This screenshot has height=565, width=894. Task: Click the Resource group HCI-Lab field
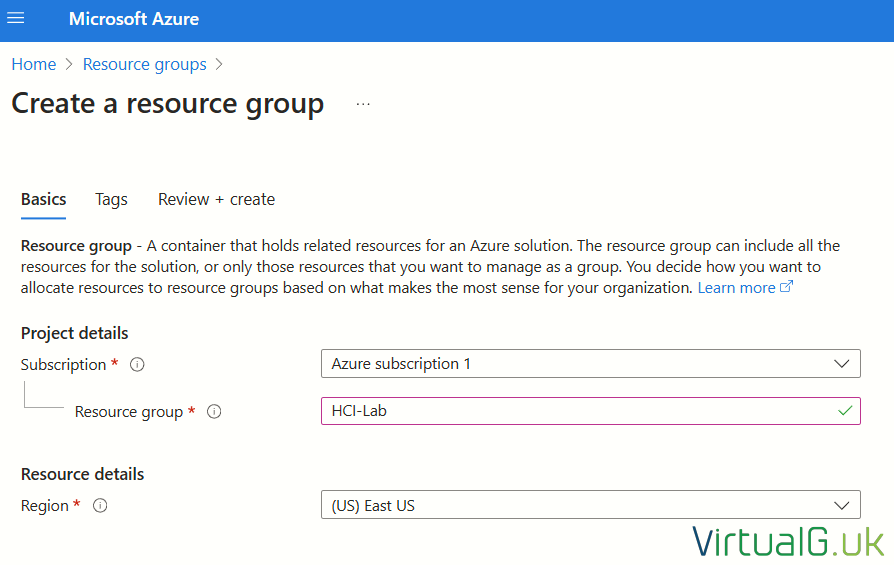click(591, 411)
